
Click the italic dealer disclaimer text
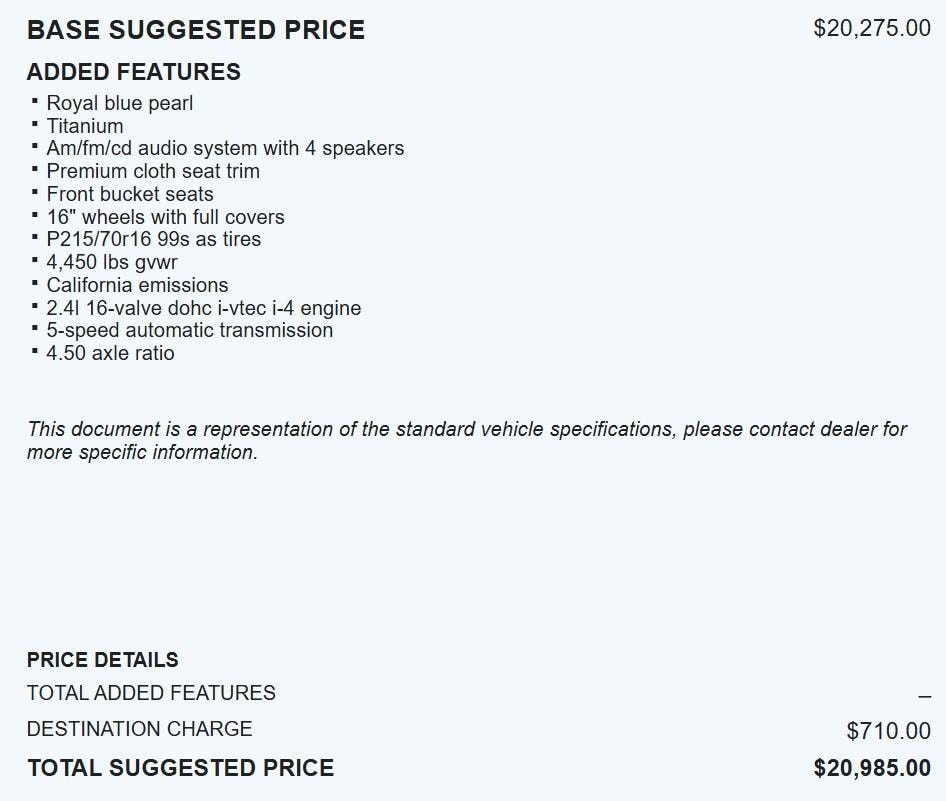coord(466,440)
